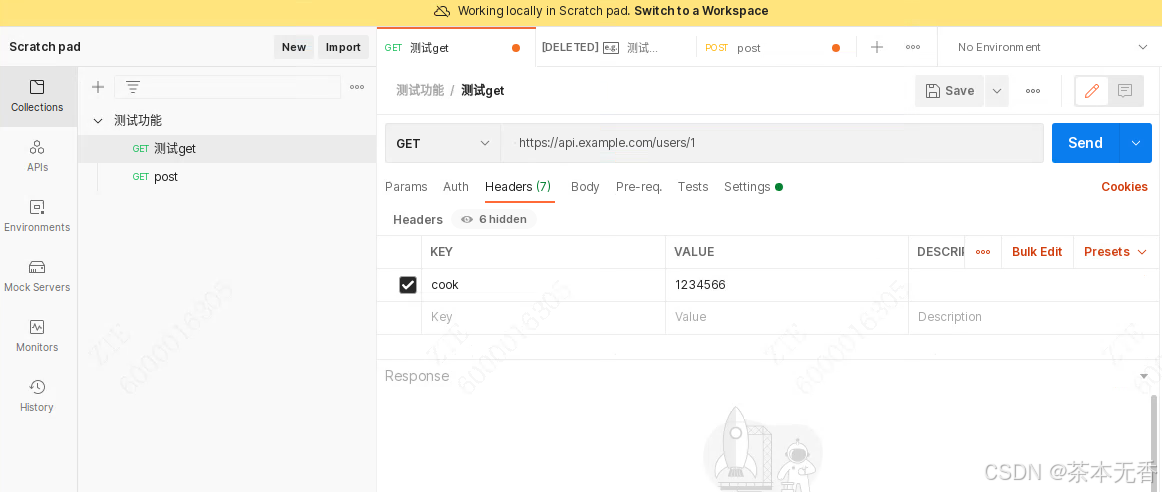Select the post request in tree
Screen dimensions: 1162x492
(x=227, y=177)
